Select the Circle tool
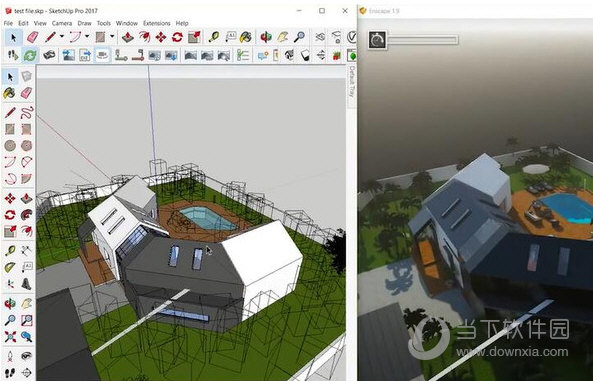Screen dimensions: 593x381 pyautogui.click(x=10, y=146)
